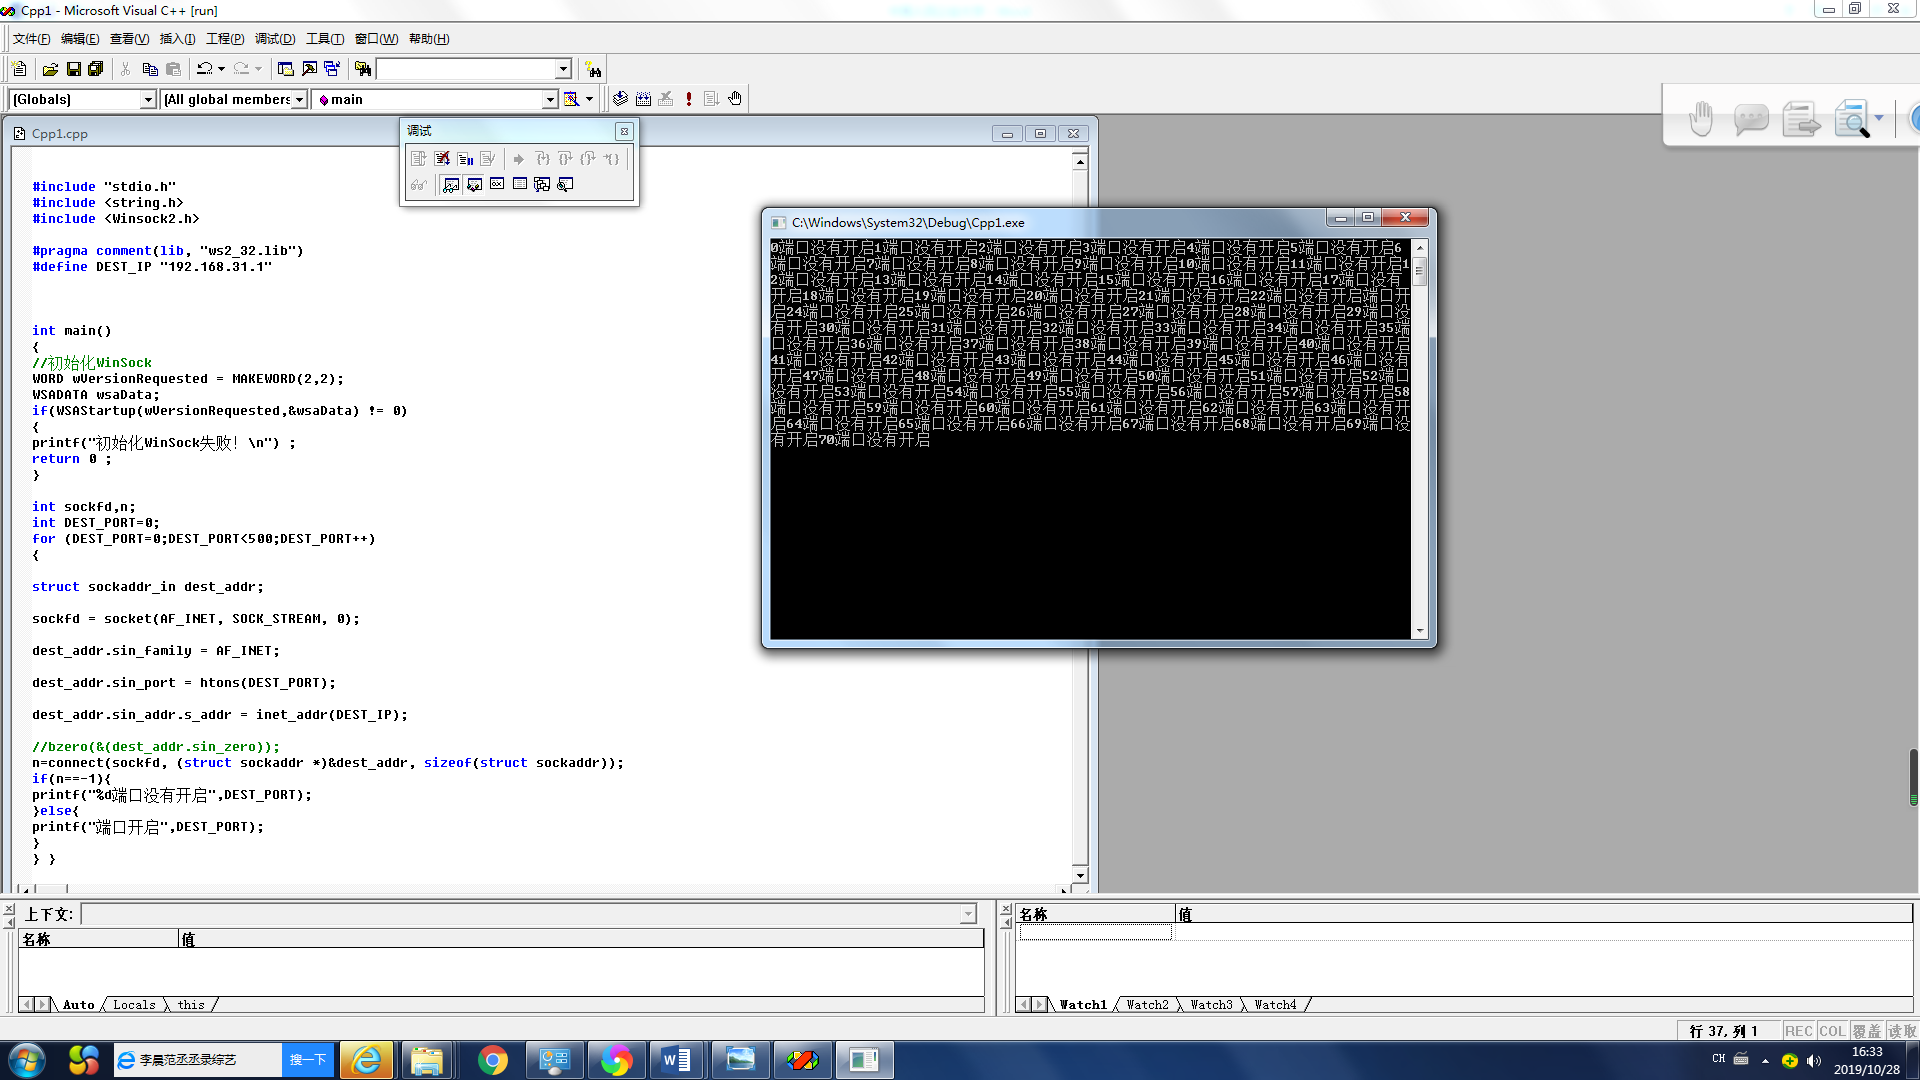Click the code editor vertical scroll down arrow
The width and height of the screenshot is (1920, 1080).
coord(1080,875)
